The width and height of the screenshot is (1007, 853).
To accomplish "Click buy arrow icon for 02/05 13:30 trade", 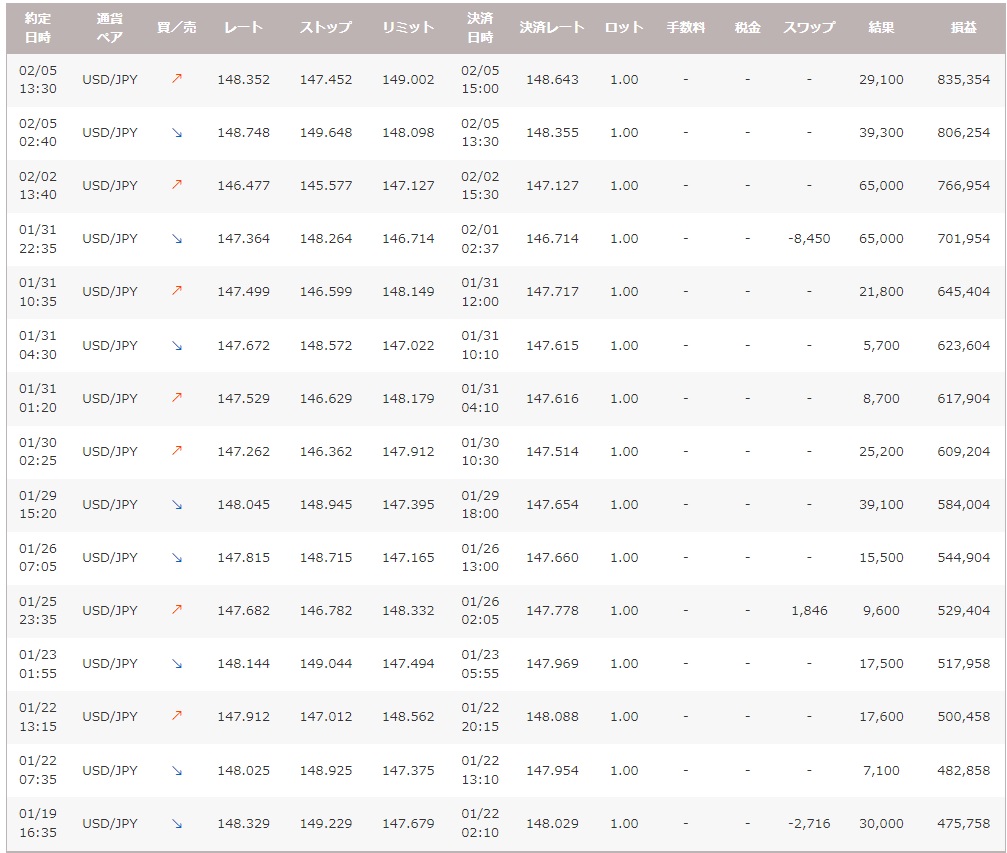I will pos(177,79).
